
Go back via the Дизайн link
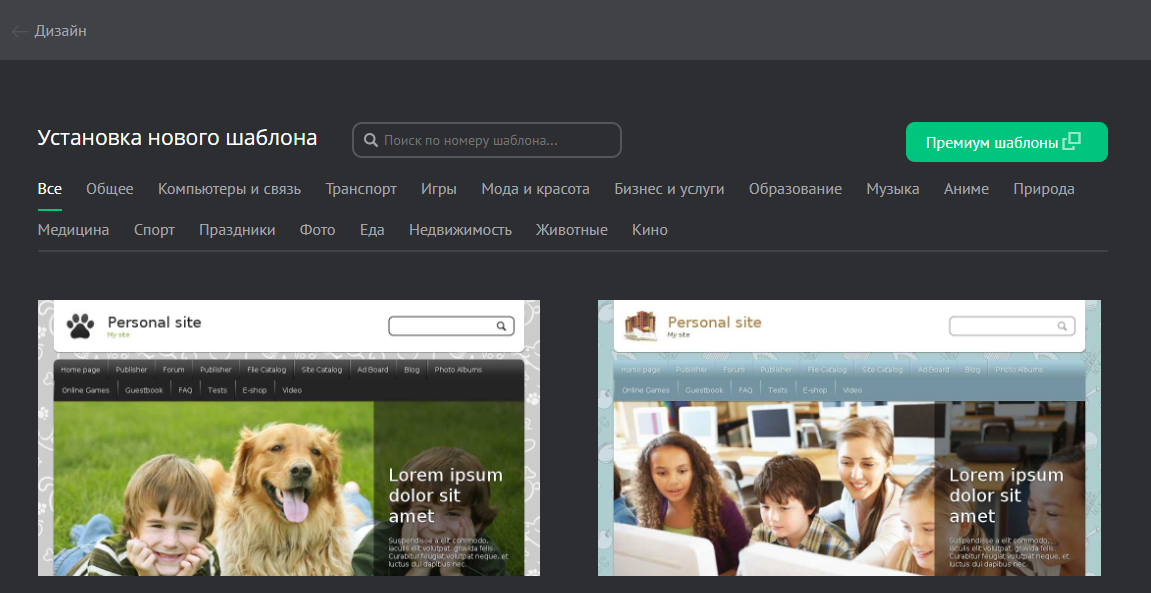pyautogui.click(x=61, y=31)
